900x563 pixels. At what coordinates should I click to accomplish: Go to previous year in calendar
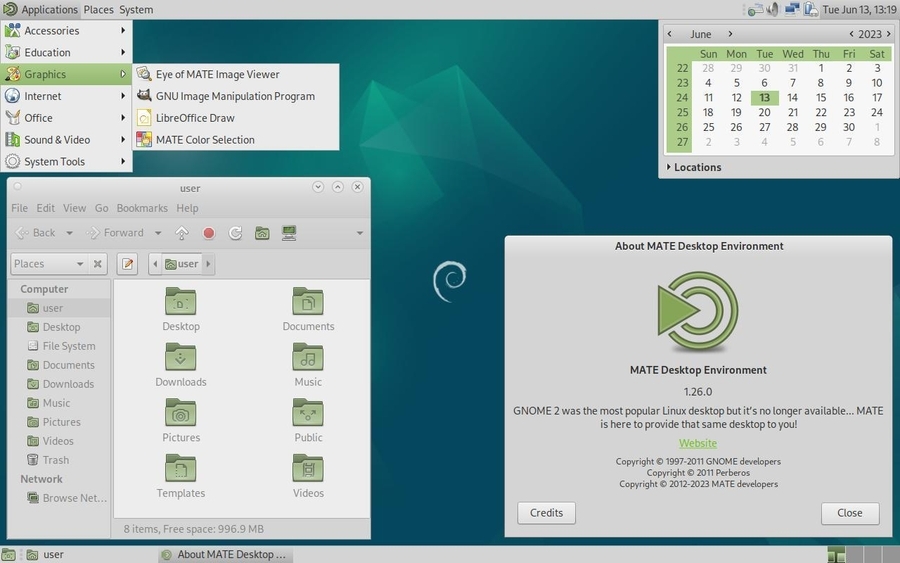pos(851,34)
